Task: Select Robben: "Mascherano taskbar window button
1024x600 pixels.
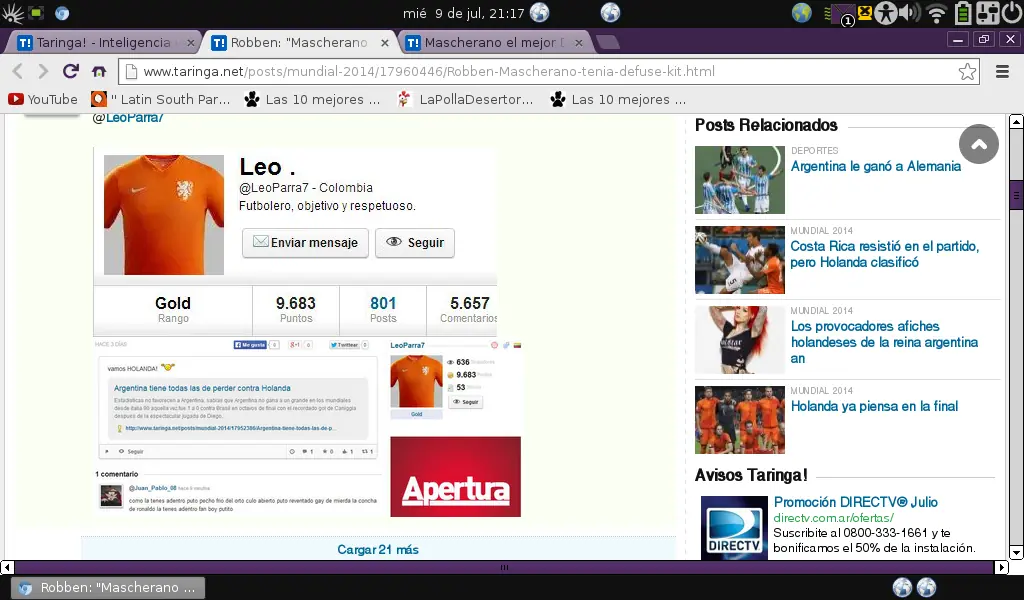Action: [x=109, y=588]
